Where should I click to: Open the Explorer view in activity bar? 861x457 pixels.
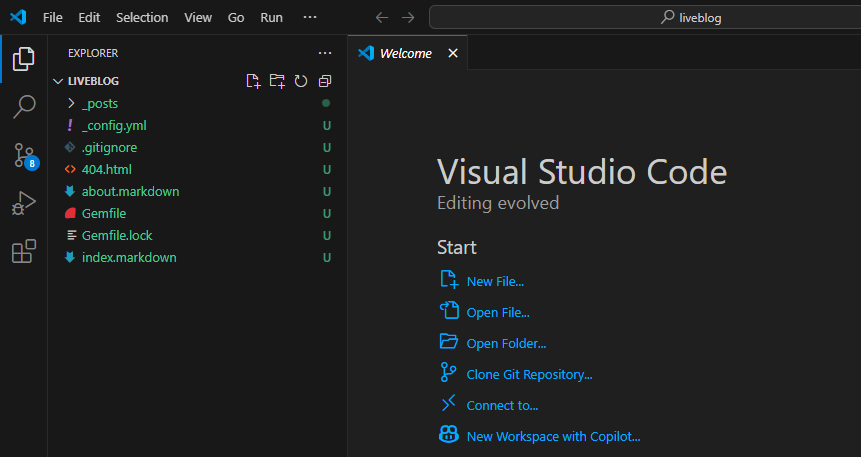coord(24,59)
